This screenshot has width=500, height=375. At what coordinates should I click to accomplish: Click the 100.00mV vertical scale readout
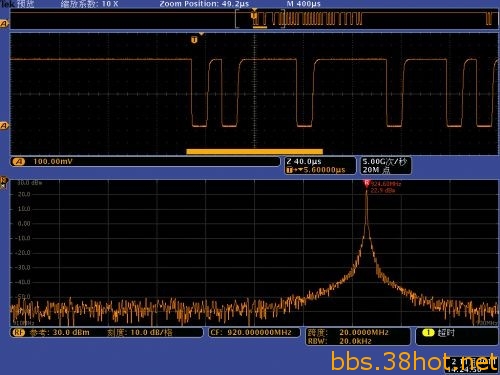53,162
